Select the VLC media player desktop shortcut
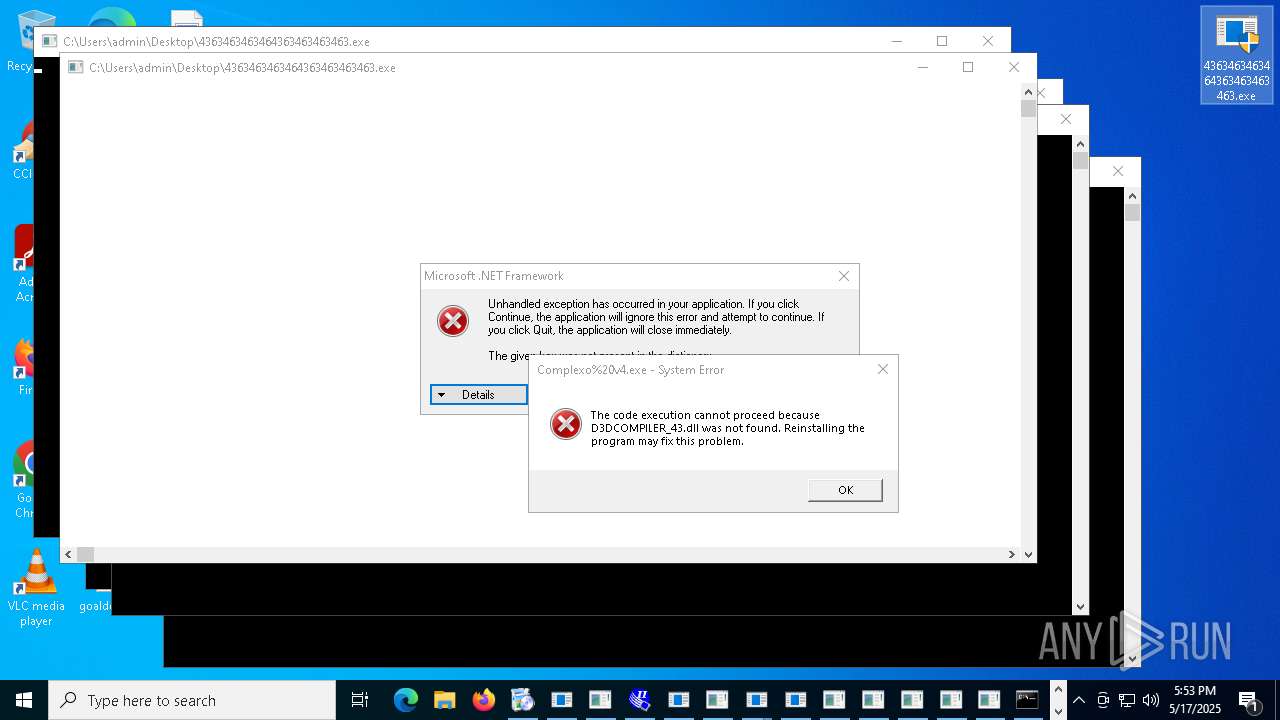This screenshot has width=1280, height=720. 36,588
